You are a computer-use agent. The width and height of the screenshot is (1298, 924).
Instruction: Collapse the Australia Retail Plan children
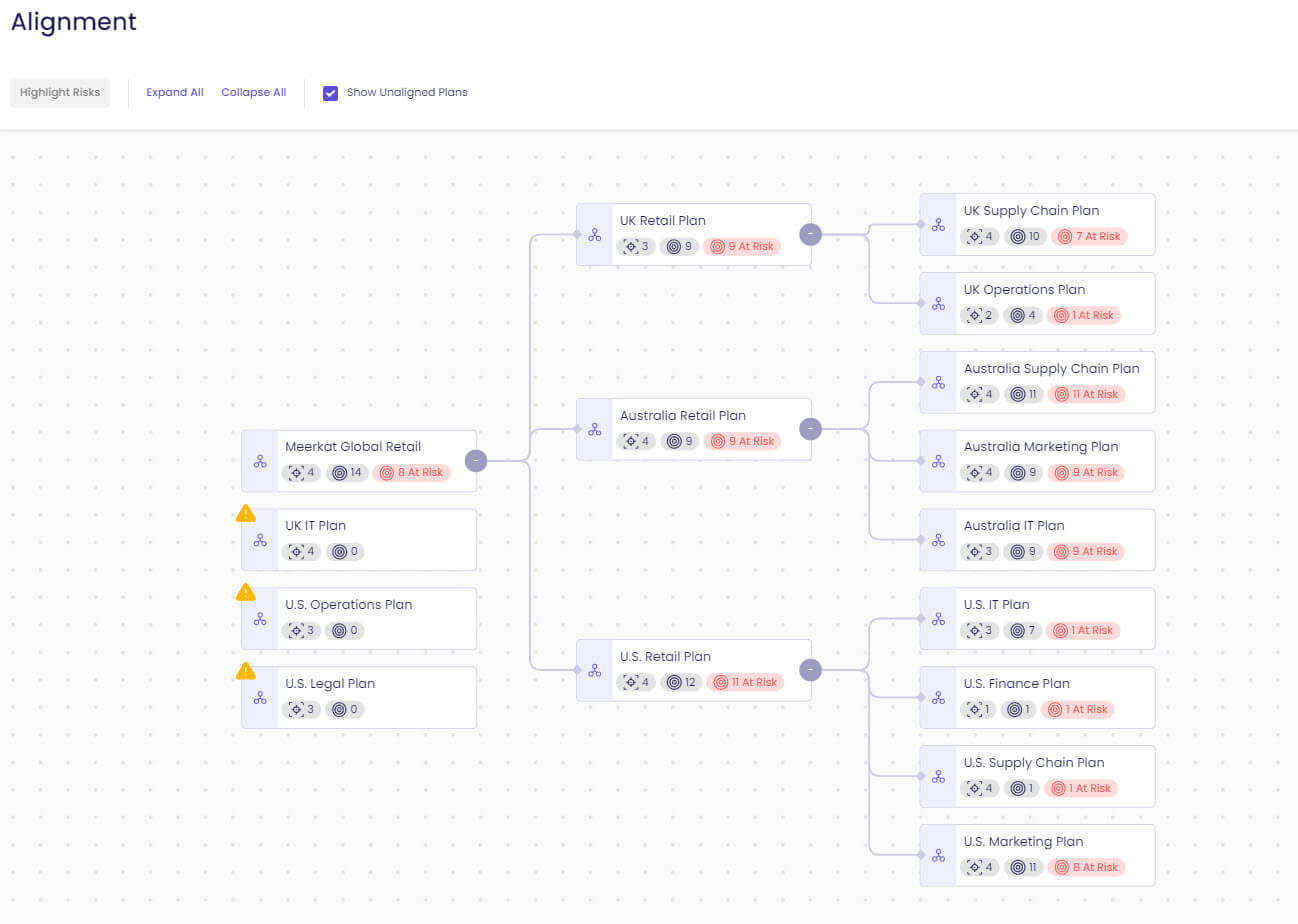point(810,430)
